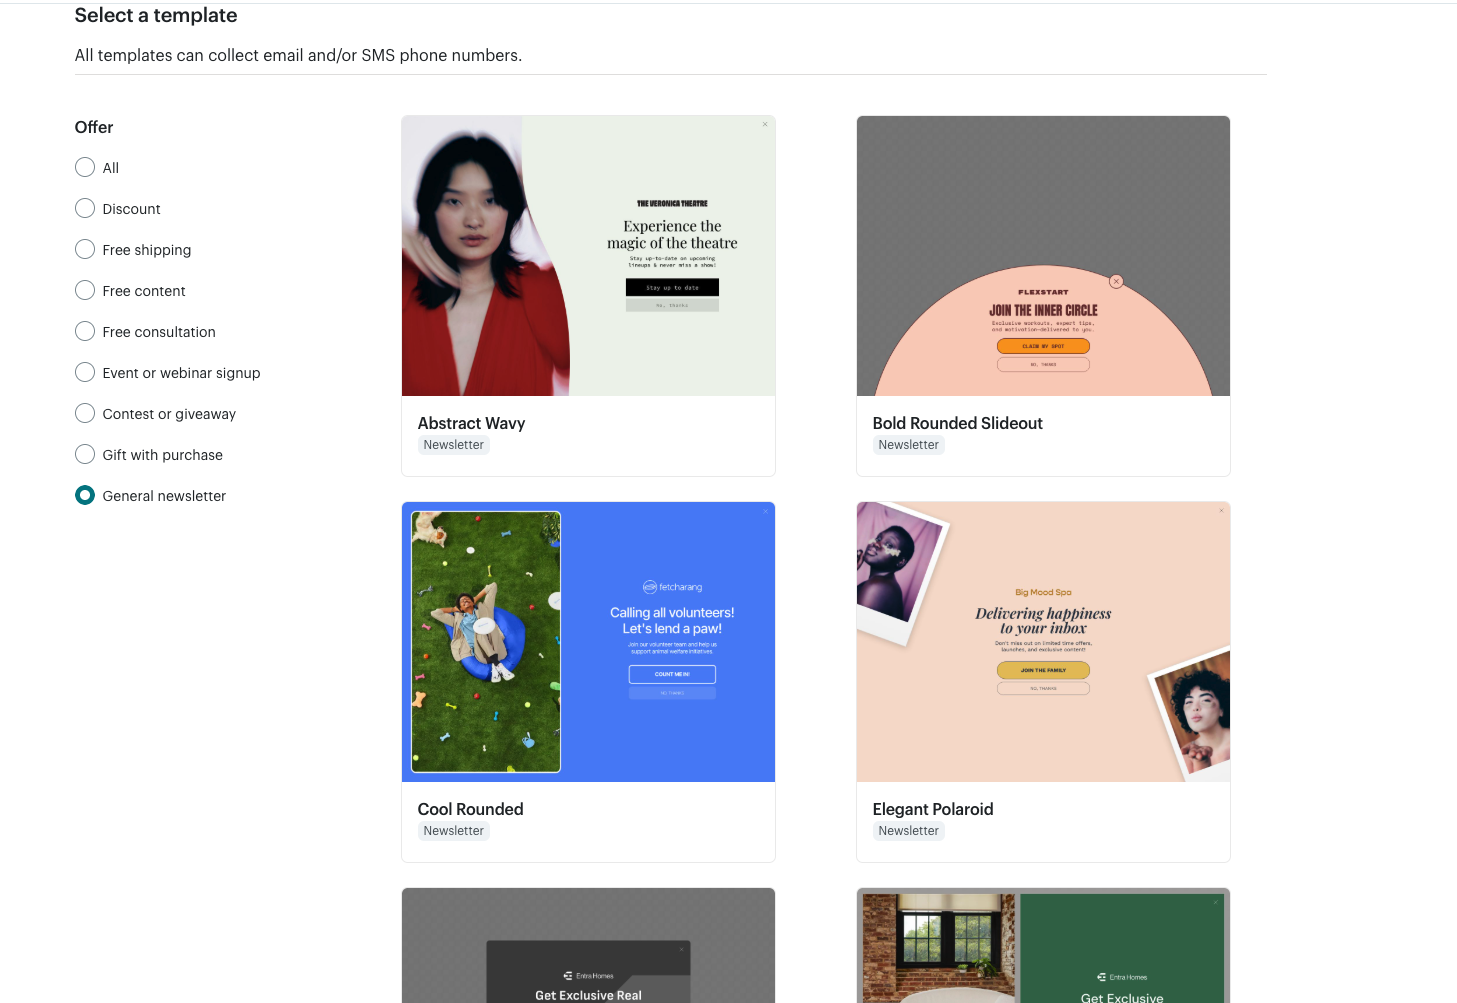Click Newsletter tag under Bold Rounded Slideout
1457x1003 pixels.
pos(908,445)
